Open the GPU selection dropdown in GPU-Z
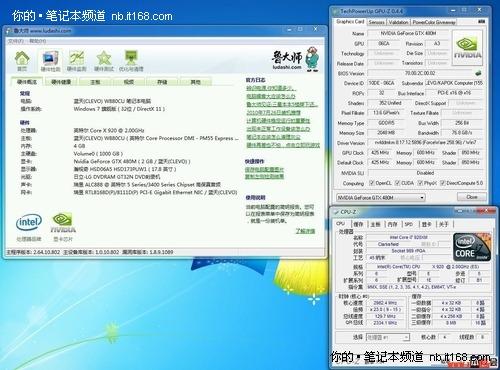Screen dimensions: 500x370 coord(381,198)
